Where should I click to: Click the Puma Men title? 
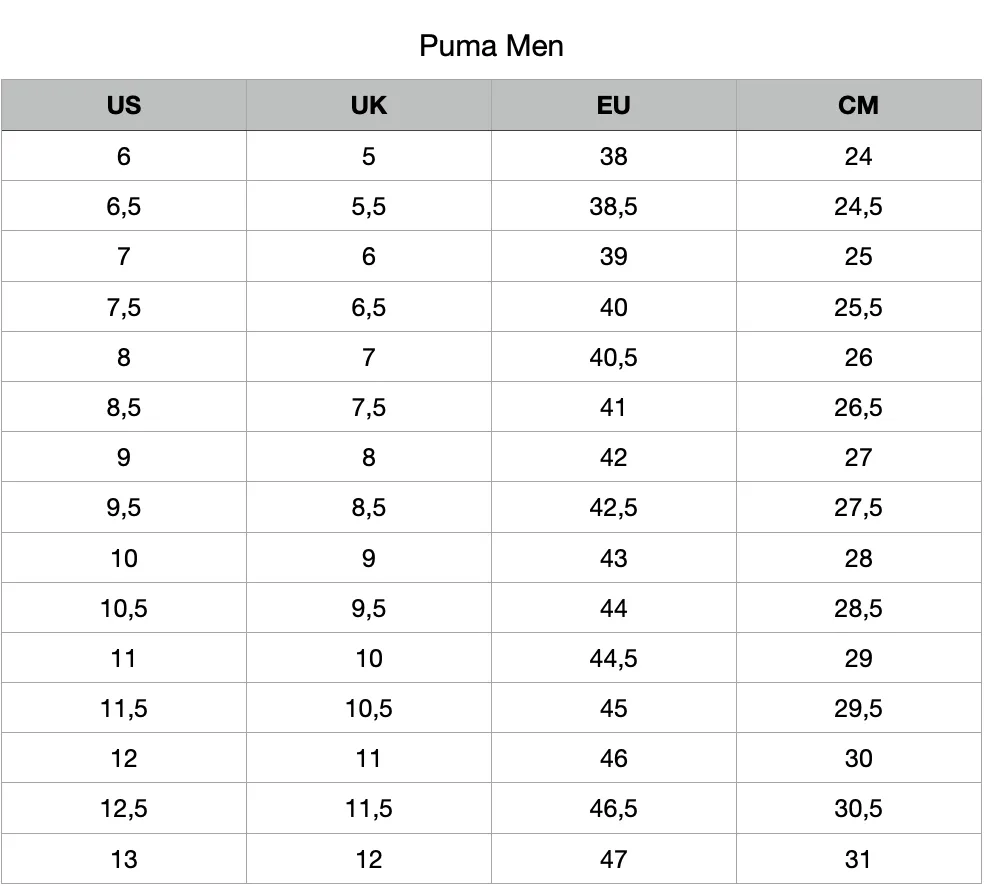[x=491, y=46]
